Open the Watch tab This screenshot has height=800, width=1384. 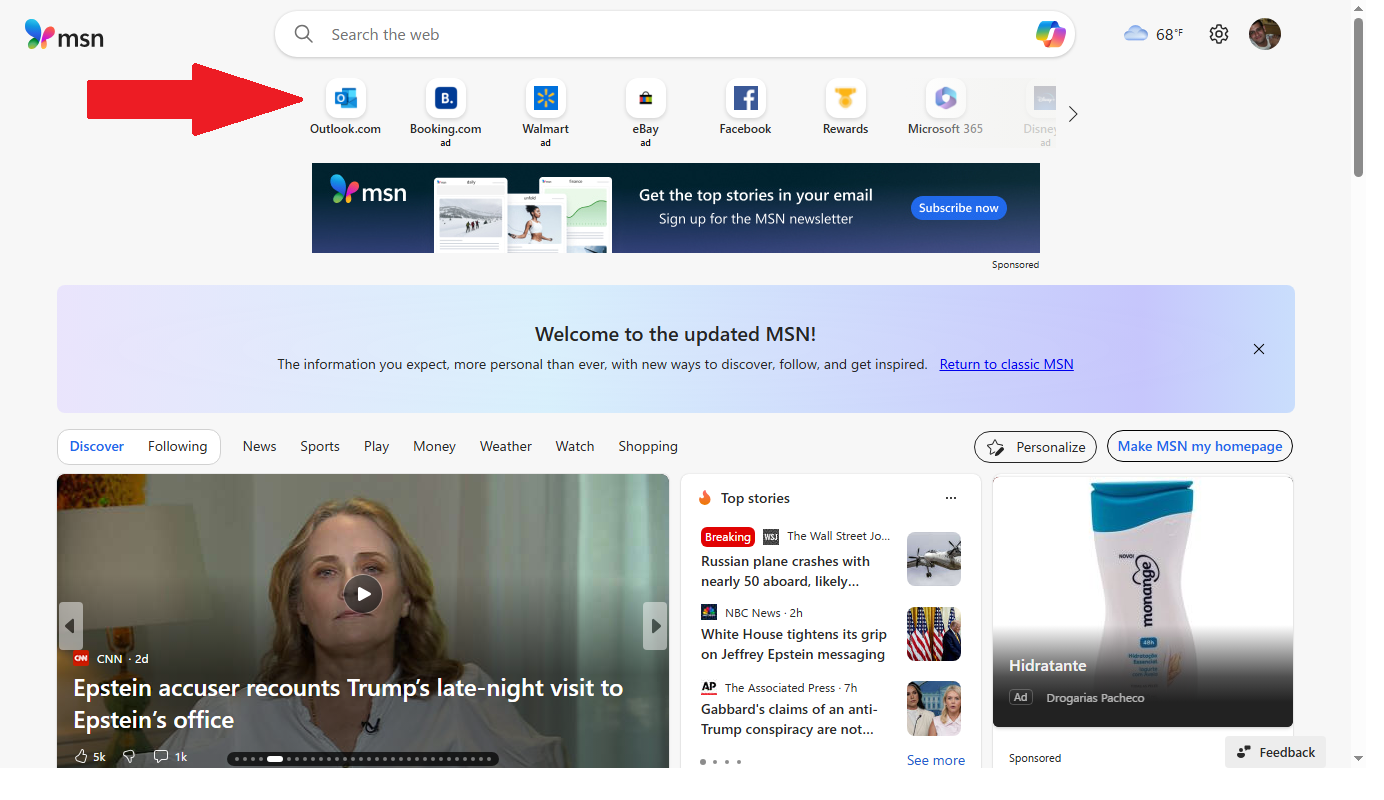(575, 447)
